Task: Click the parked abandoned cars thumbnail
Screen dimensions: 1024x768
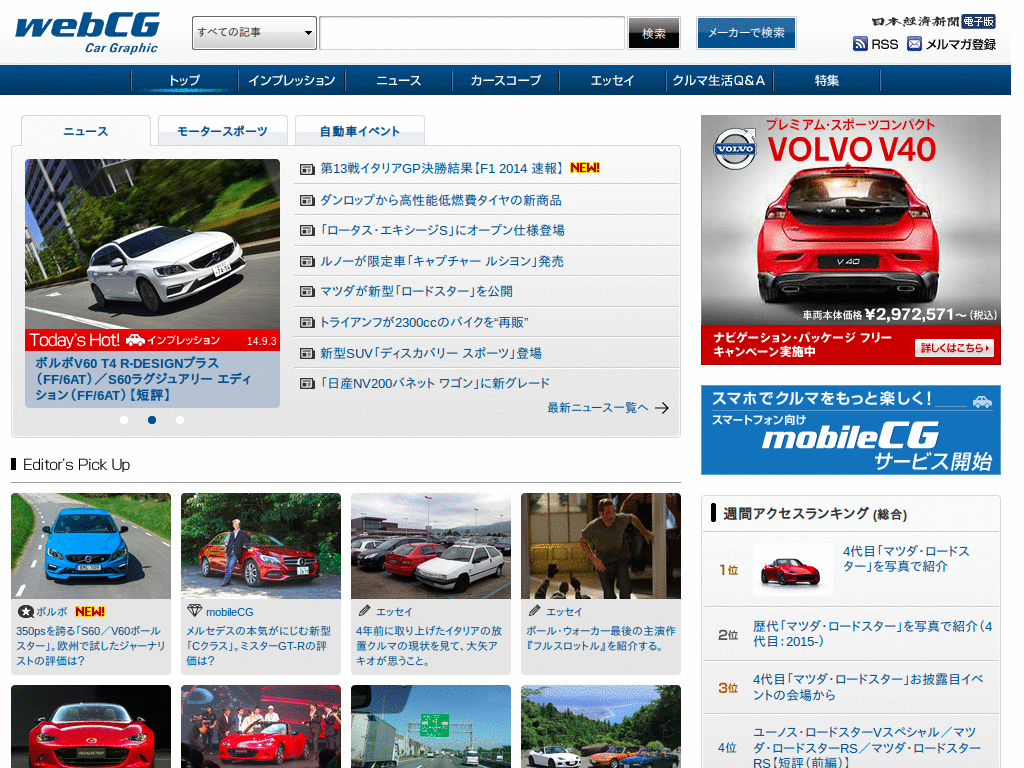Action: (431, 546)
